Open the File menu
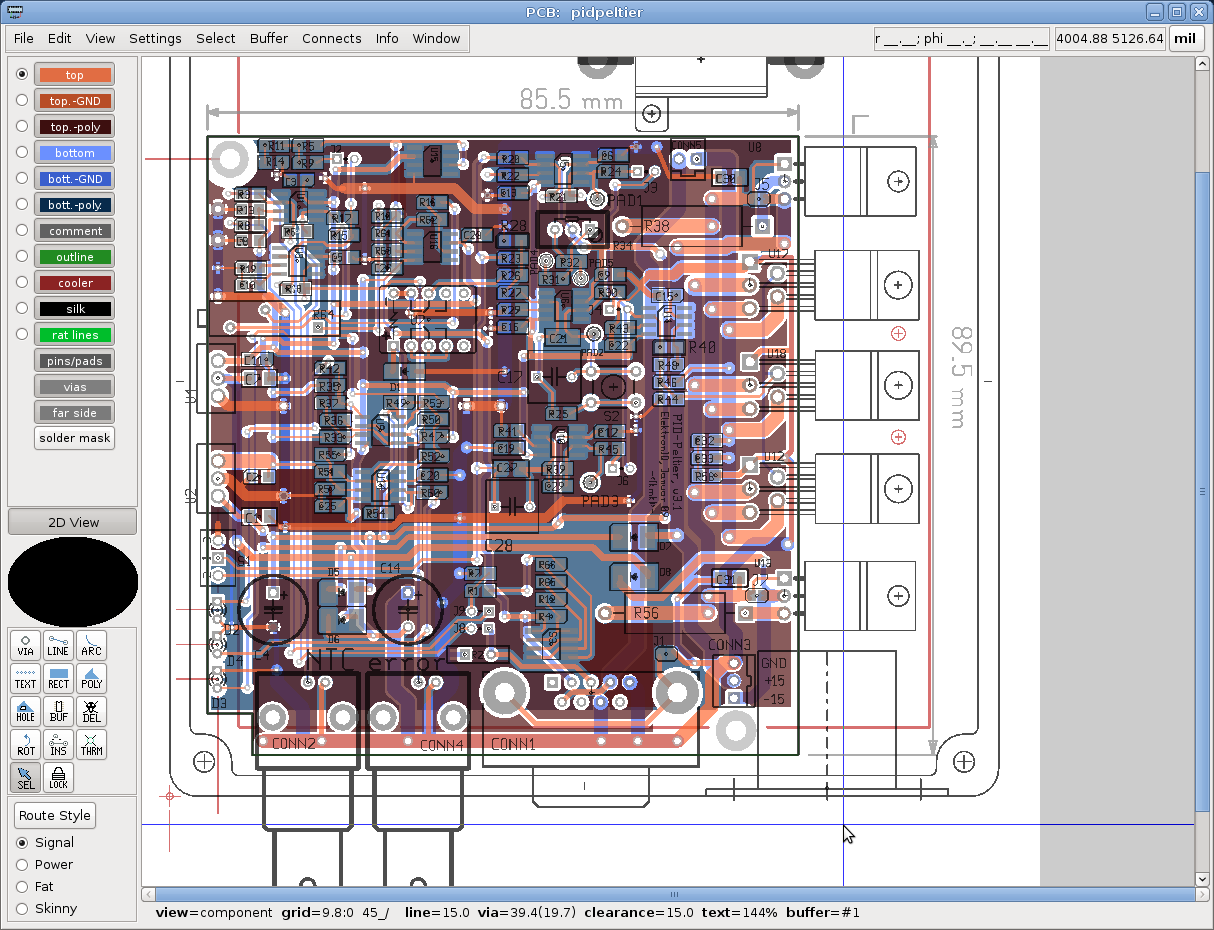 pos(24,39)
